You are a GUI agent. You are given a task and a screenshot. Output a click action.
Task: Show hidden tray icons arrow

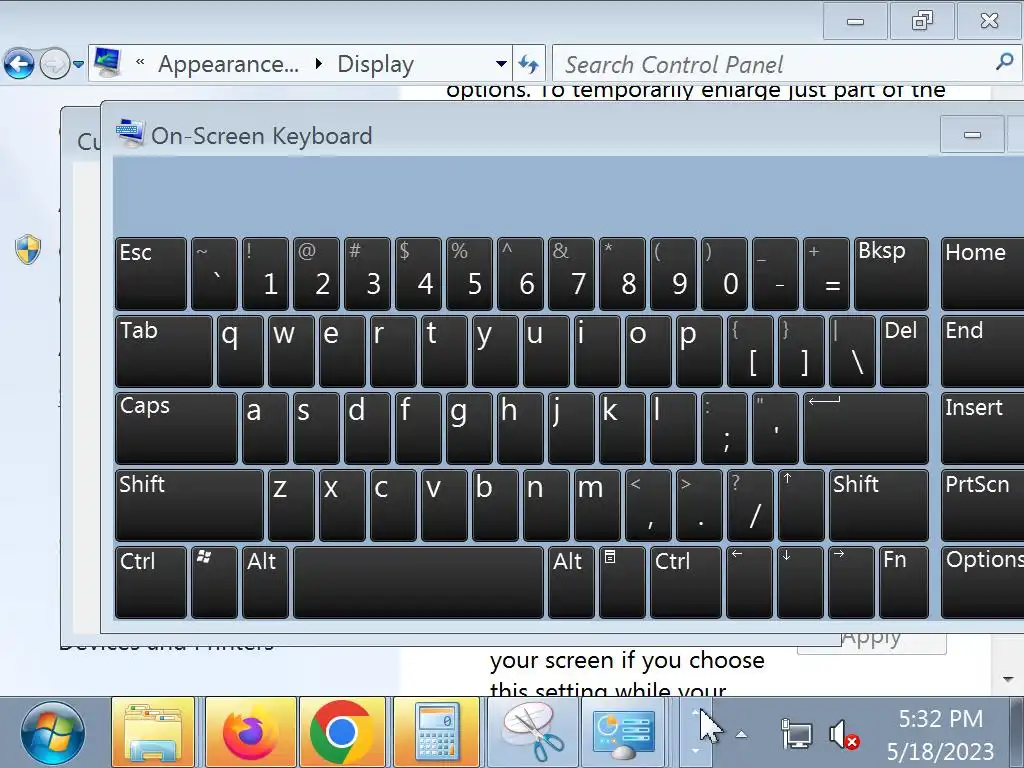[x=741, y=735]
